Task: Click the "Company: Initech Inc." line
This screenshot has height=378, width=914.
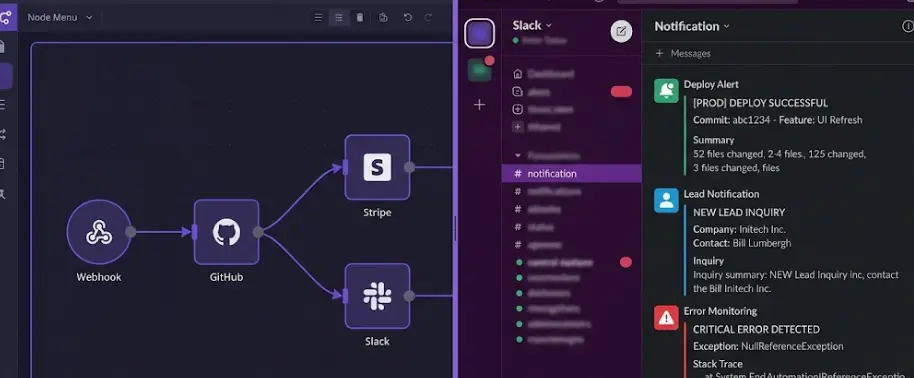Action: (739, 229)
